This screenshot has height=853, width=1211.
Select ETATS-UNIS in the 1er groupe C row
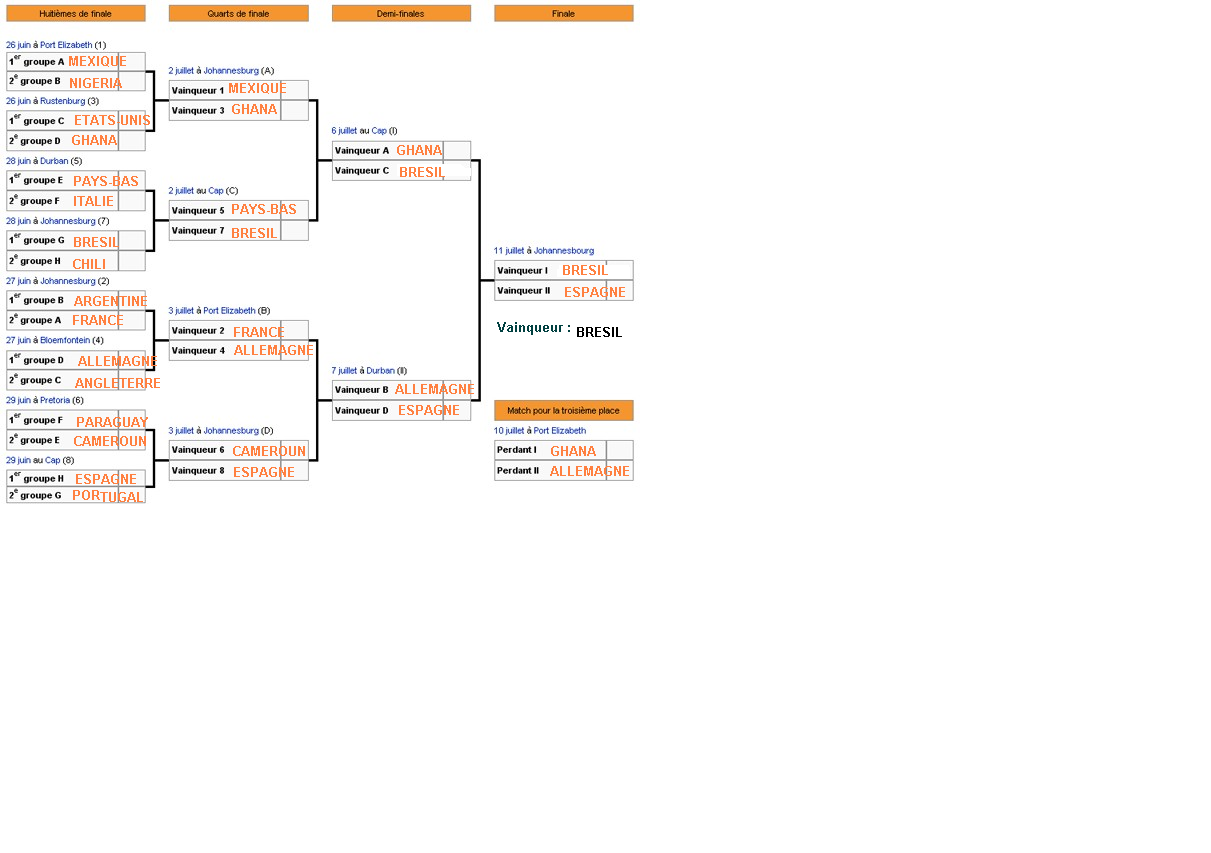(x=112, y=121)
